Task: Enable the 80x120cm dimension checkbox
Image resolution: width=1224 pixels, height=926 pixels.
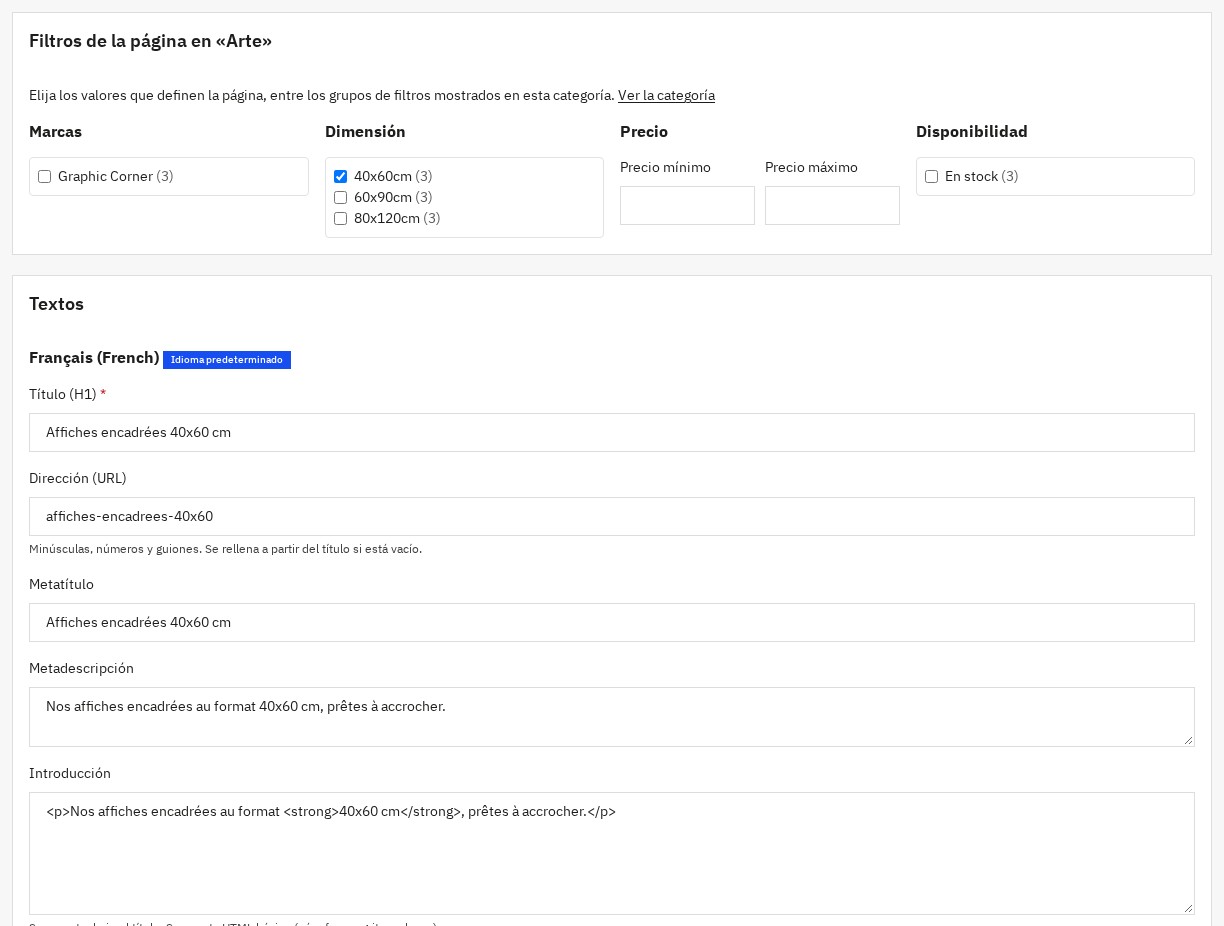Action: [x=340, y=219]
